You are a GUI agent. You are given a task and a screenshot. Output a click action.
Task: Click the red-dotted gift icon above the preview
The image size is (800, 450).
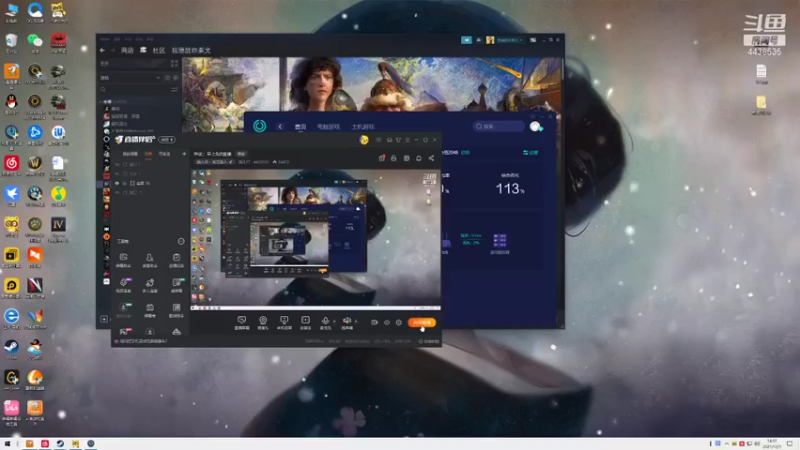[x=381, y=158]
